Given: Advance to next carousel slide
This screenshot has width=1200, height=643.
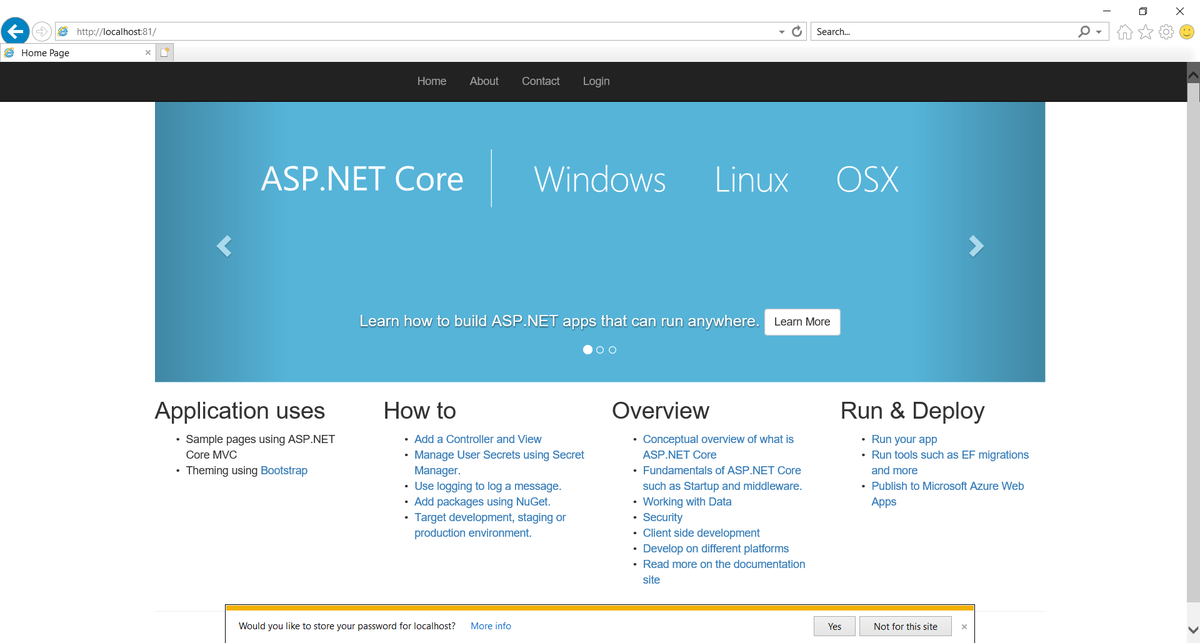Looking at the screenshot, I should [976, 246].
